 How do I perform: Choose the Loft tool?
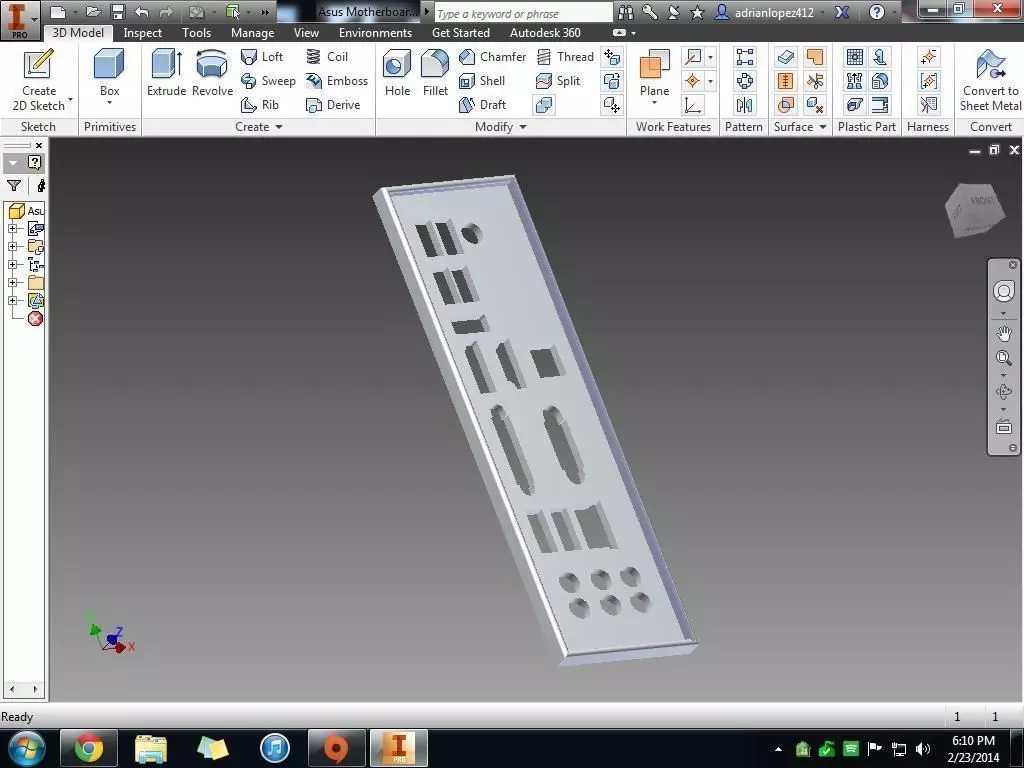pos(262,57)
